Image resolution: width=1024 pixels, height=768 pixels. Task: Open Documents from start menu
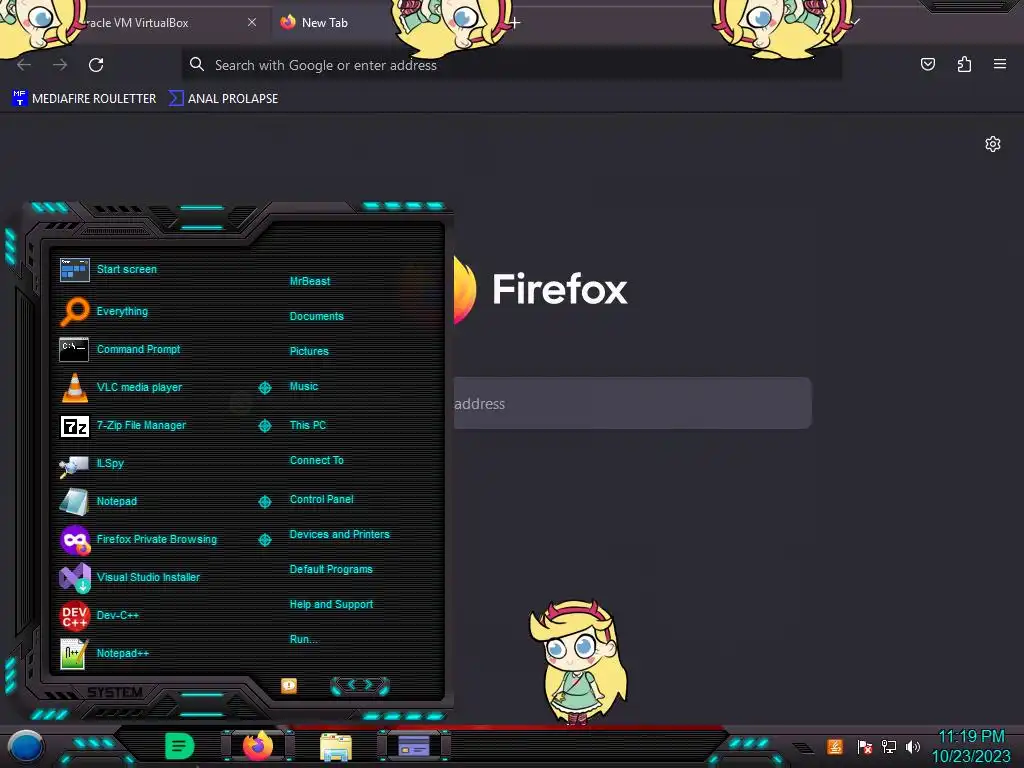click(316, 316)
